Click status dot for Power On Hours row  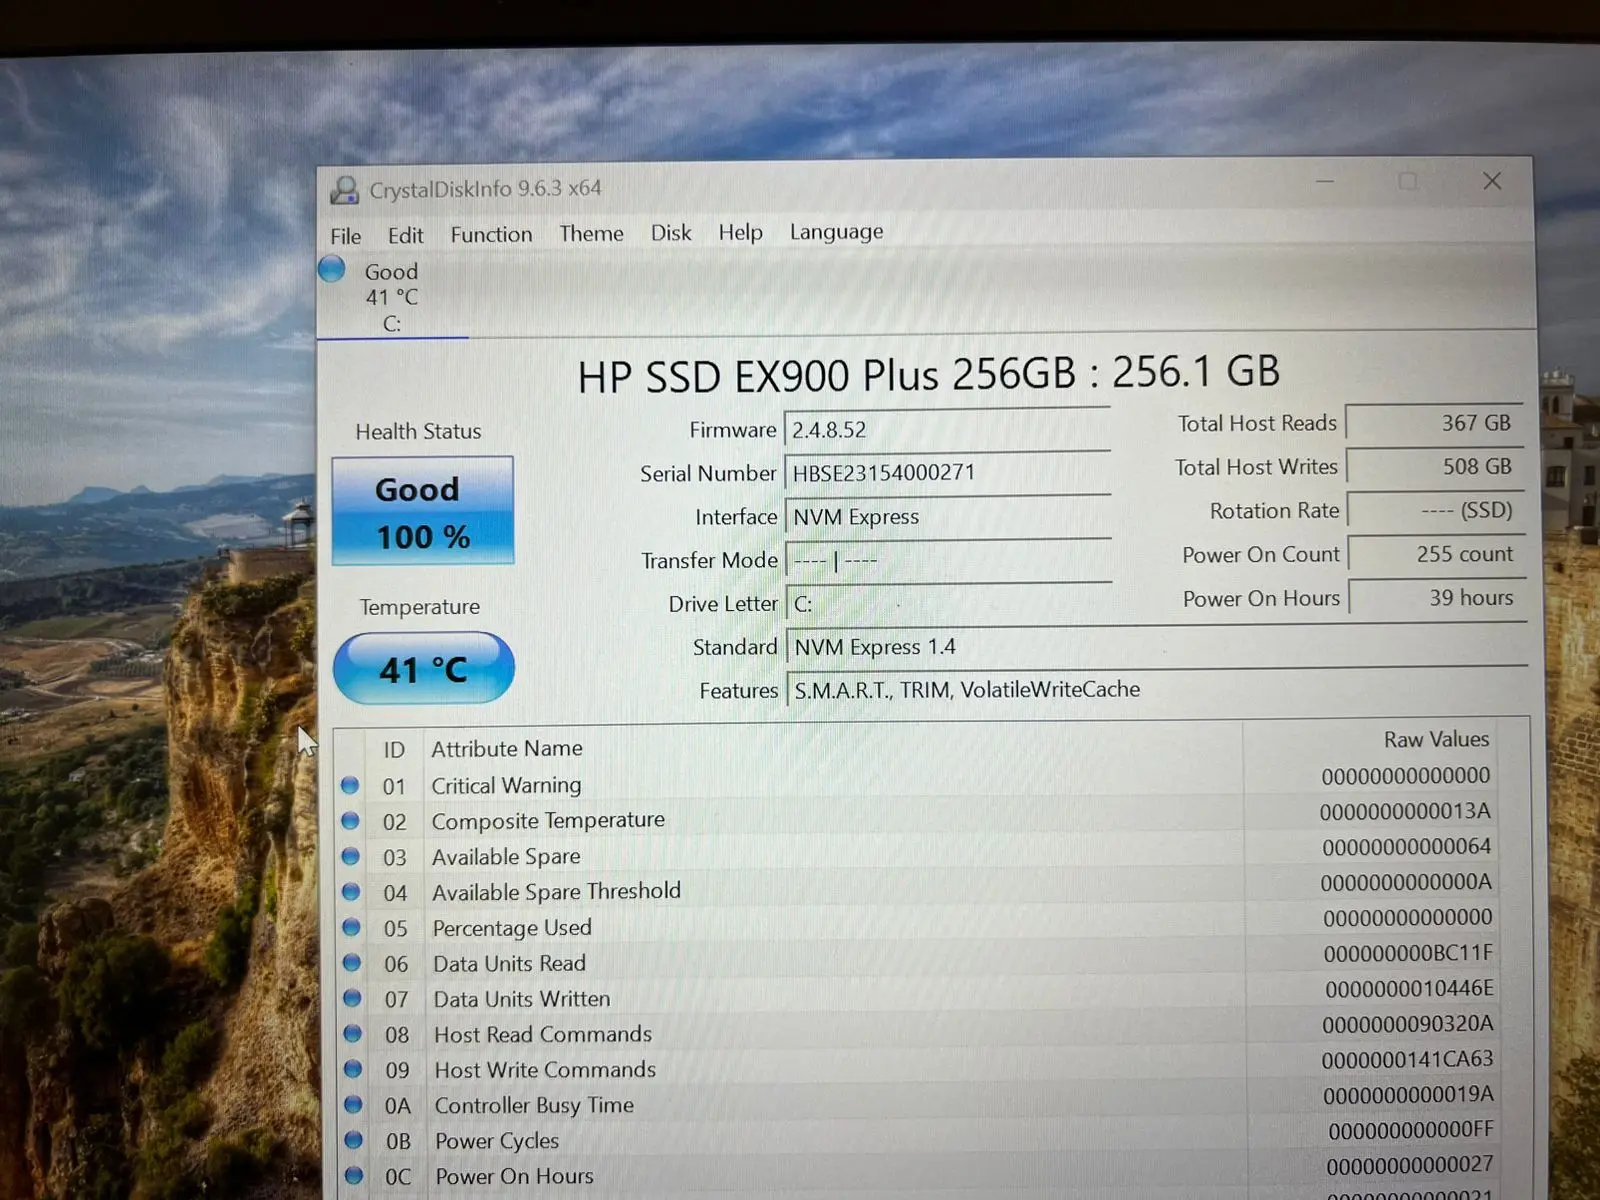[x=354, y=1176]
